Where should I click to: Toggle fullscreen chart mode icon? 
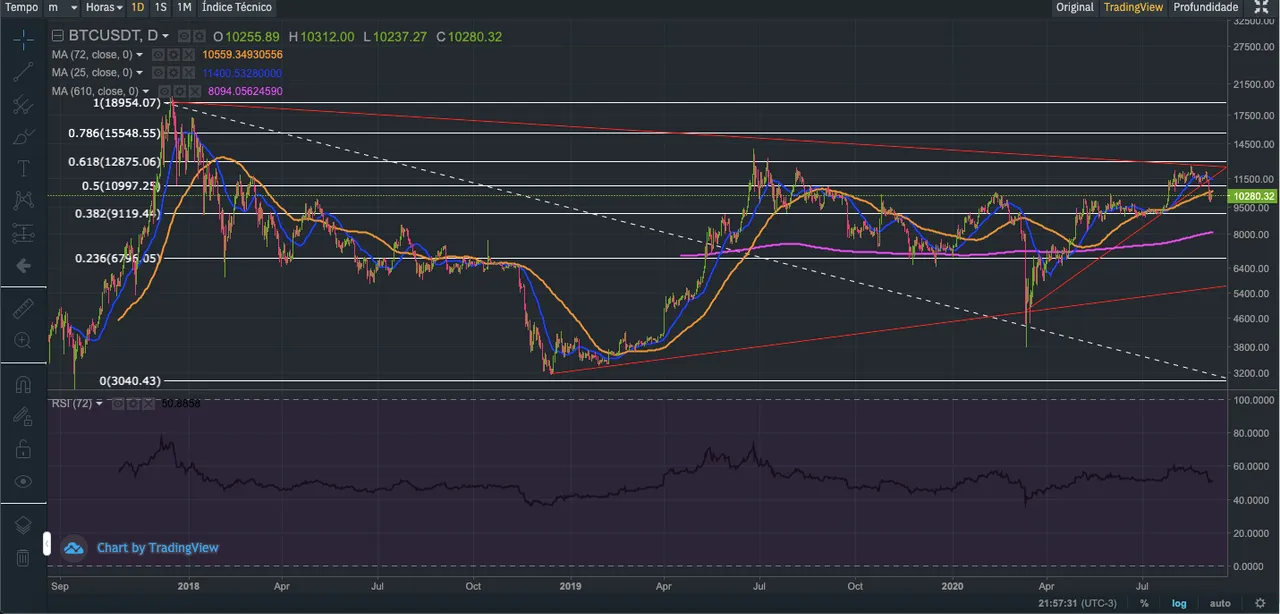[x=1261, y=7]
